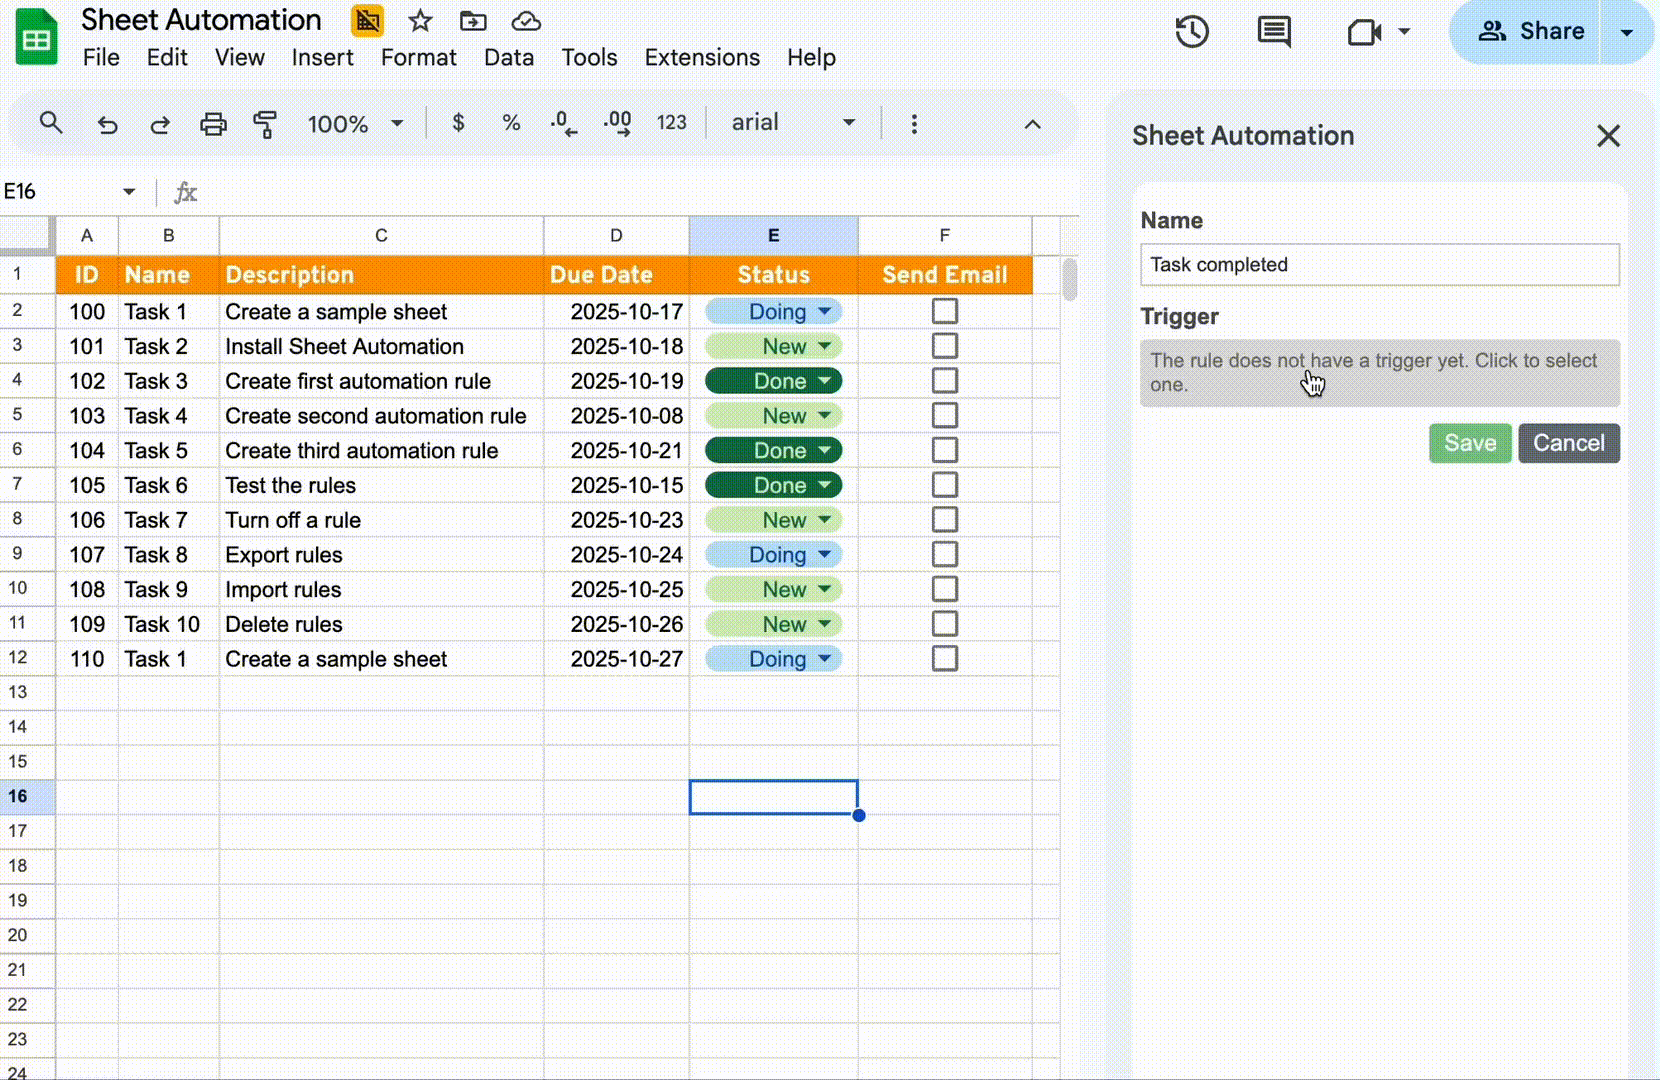The height and width of the screenshot is (1080, 1660).
Task: Star this spreadsheet document
Action: (420, 21)
